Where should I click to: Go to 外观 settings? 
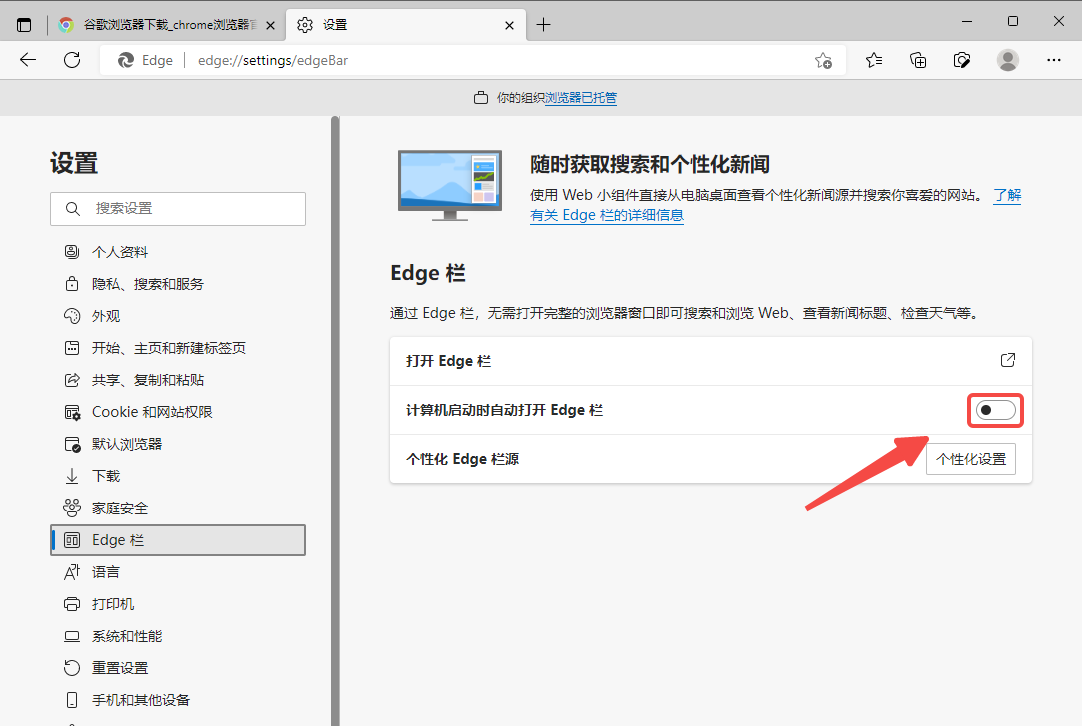(106, 316)
